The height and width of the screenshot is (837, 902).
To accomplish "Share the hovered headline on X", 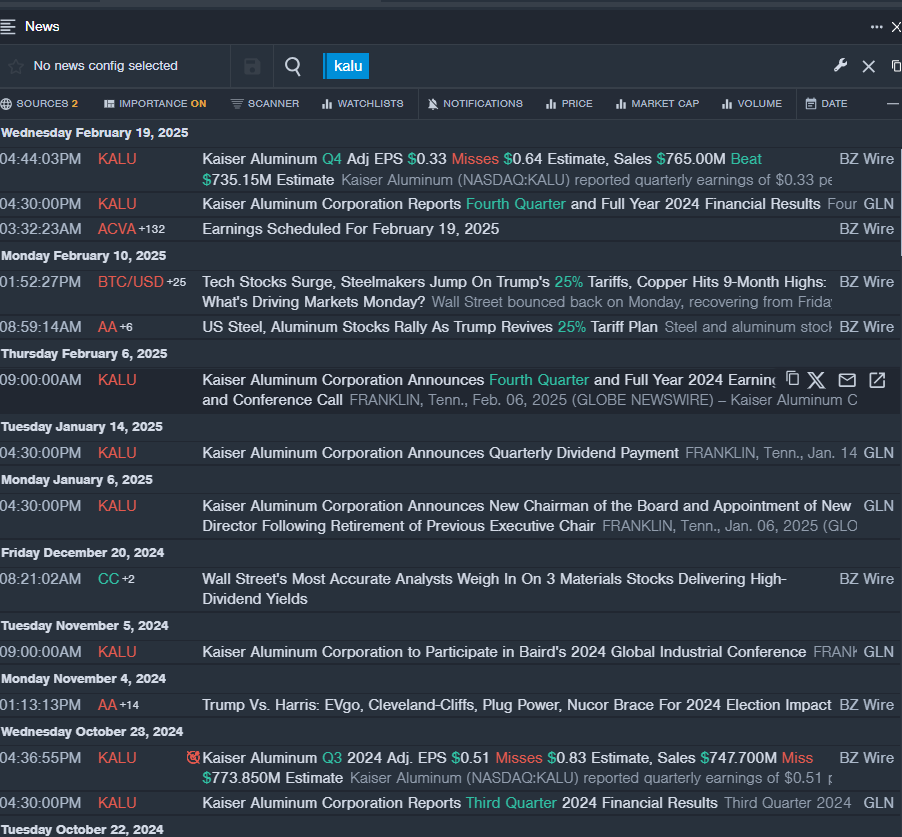I will pos(817,380).
